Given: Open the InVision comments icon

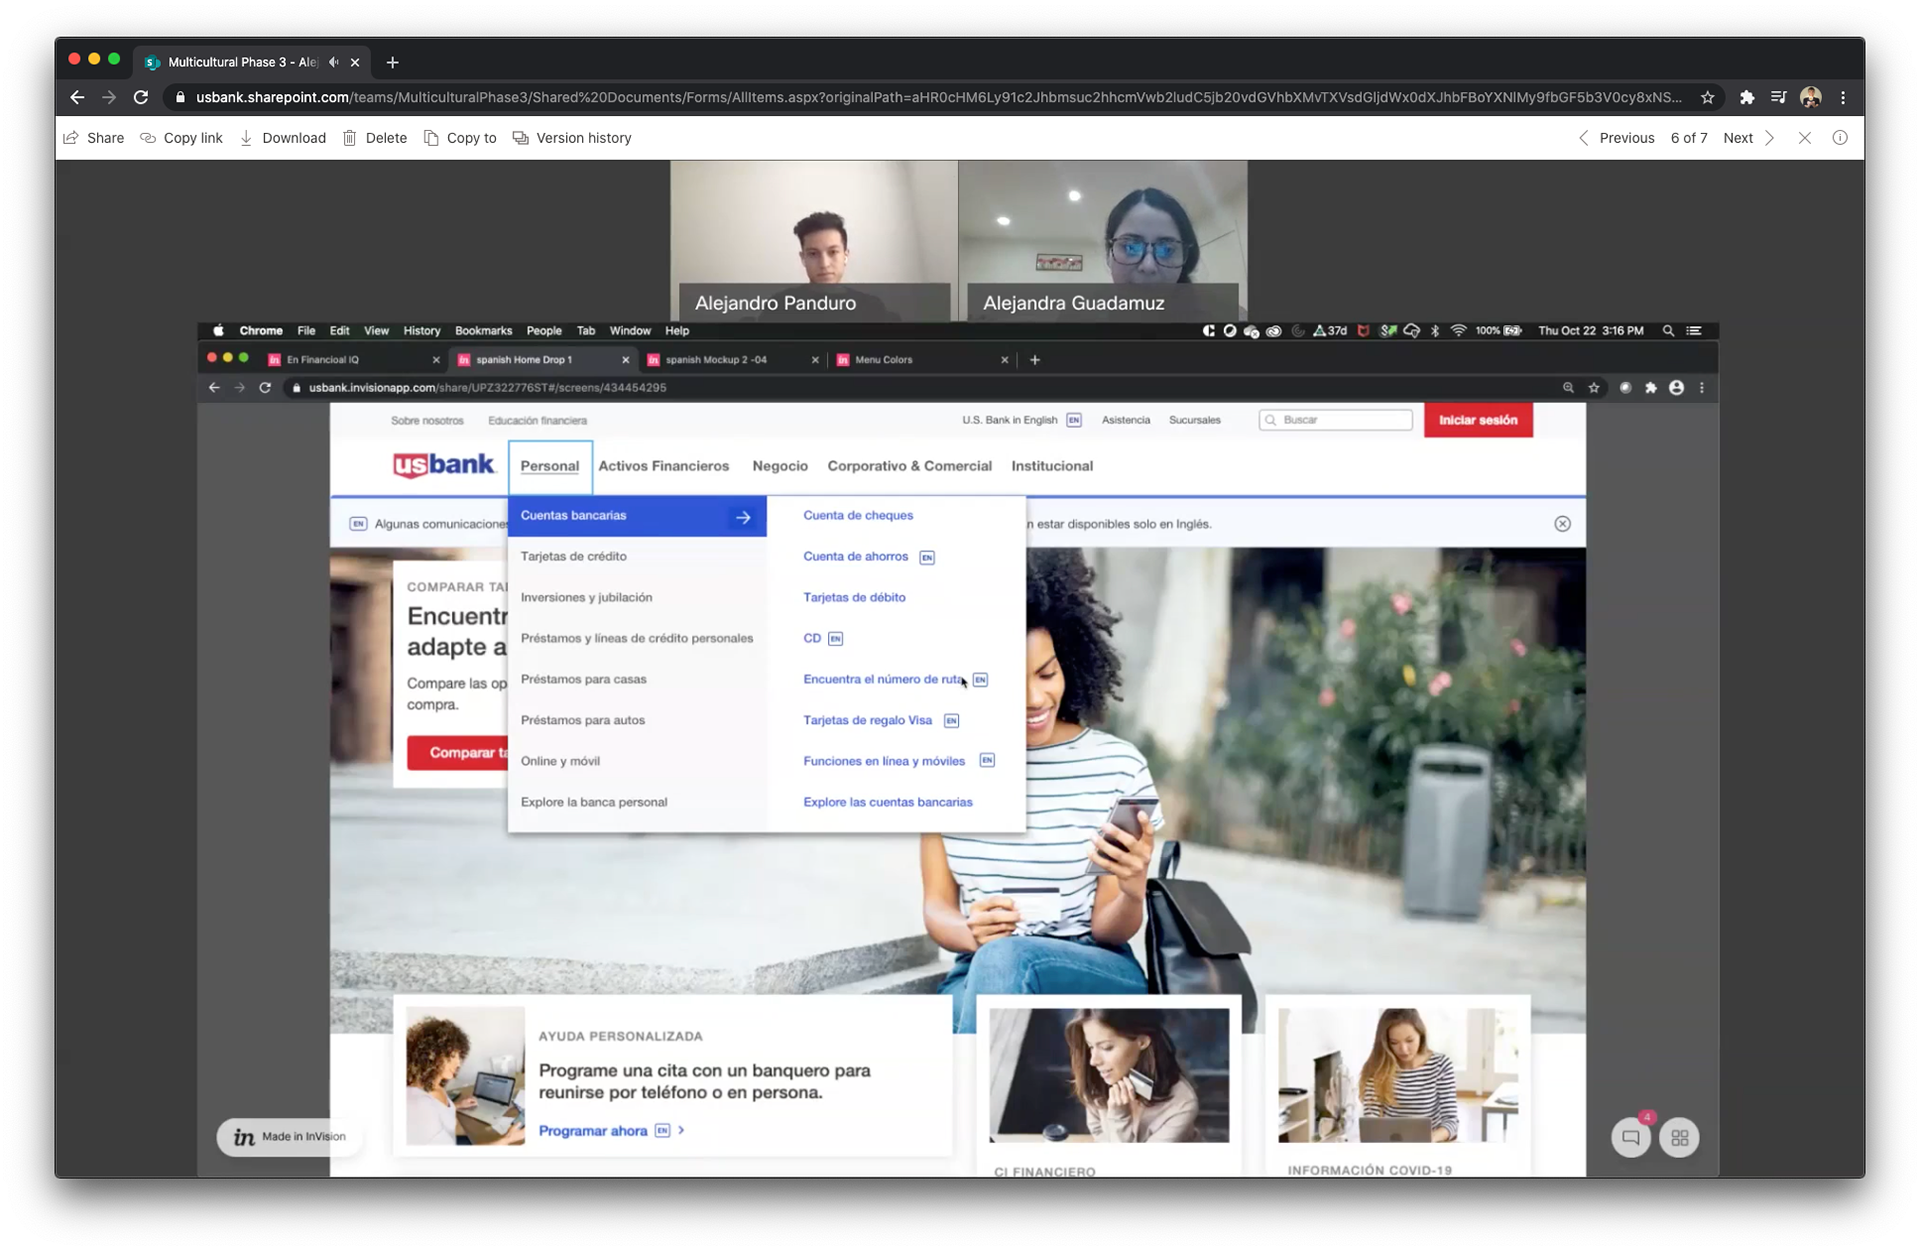Looking at the screenshot, I should [x=1631, y=1138].
